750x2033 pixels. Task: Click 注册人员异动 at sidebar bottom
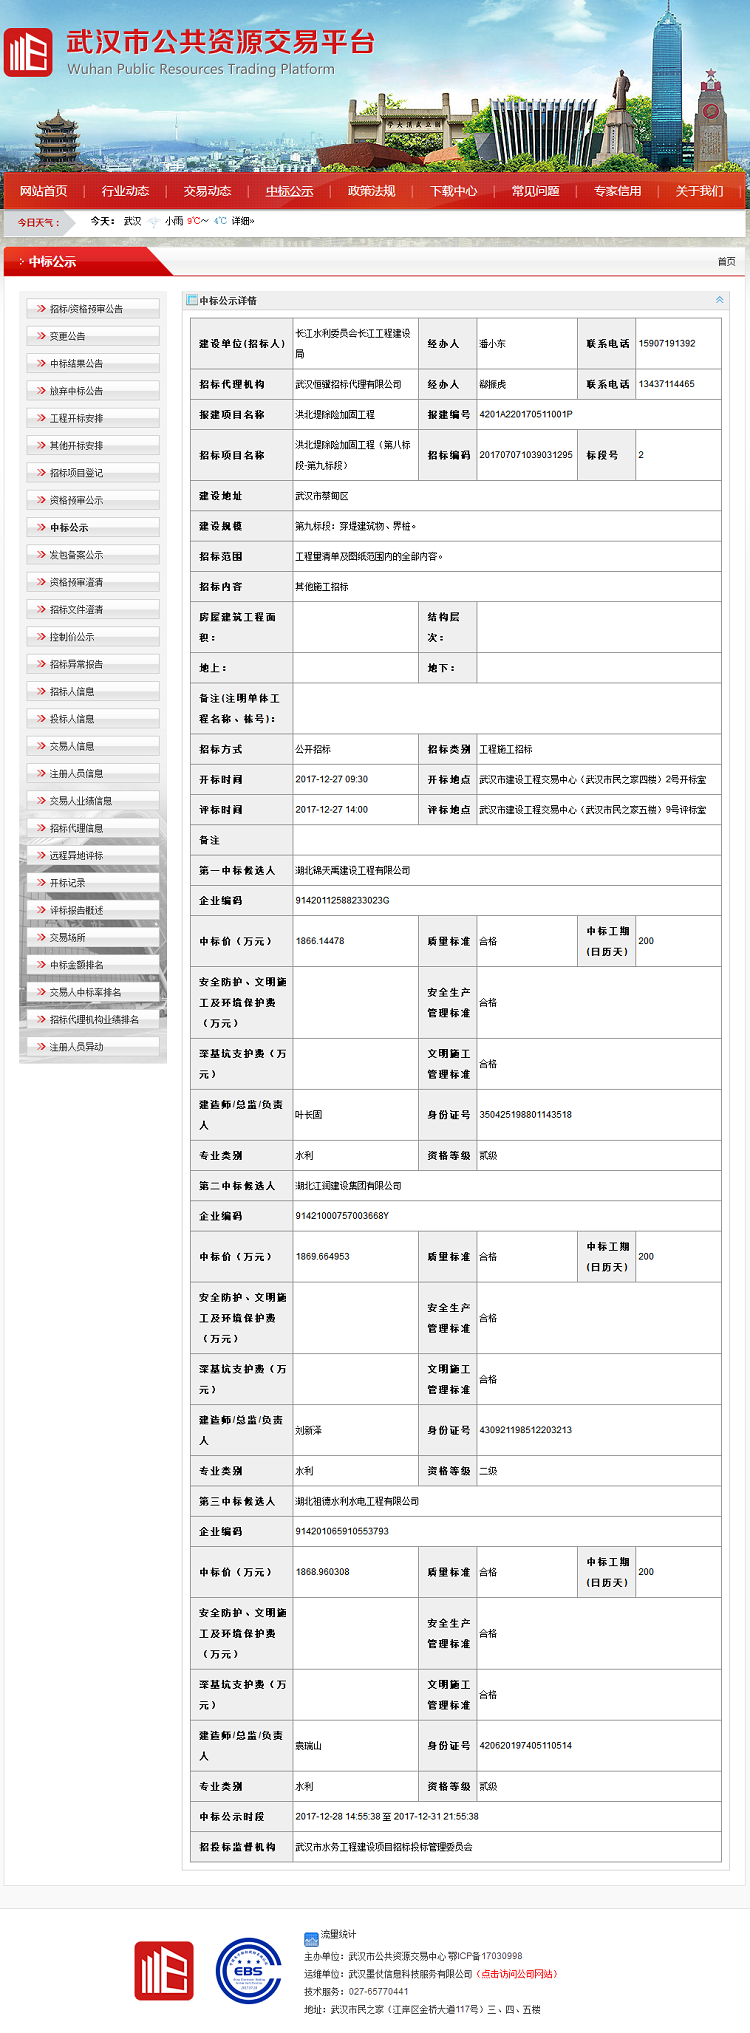click(76, 1047)
